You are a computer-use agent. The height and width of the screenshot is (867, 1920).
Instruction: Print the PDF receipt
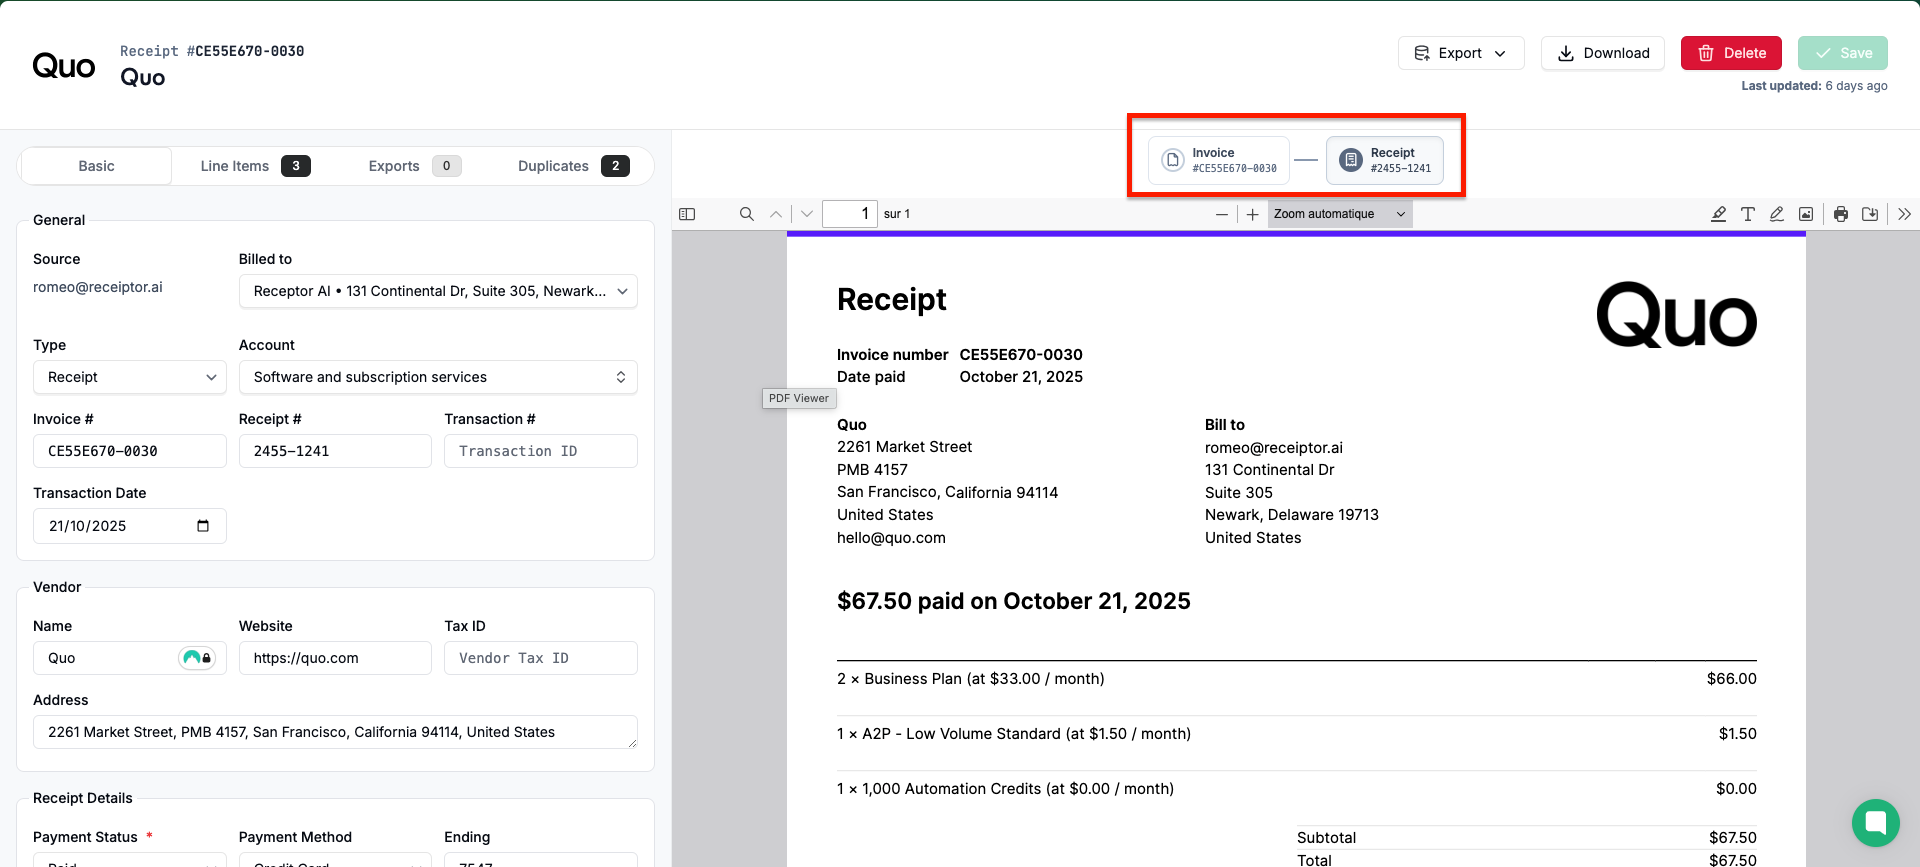click(x=1841, y=214)
